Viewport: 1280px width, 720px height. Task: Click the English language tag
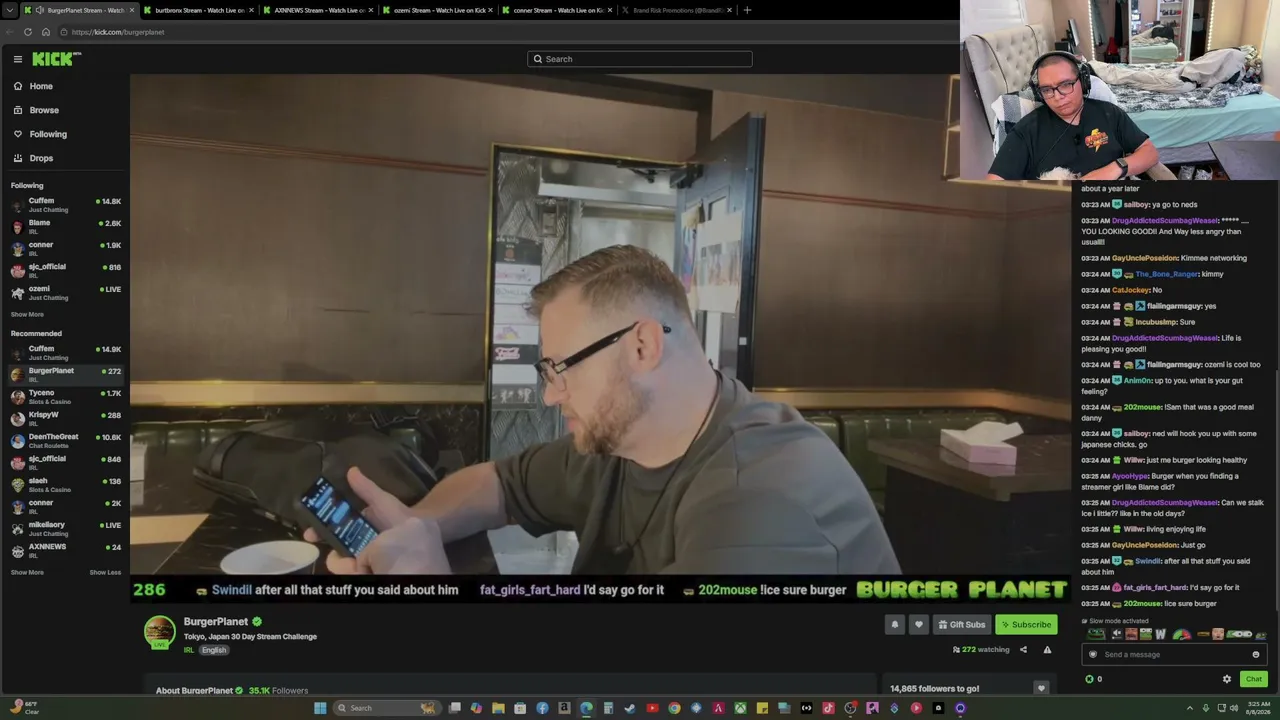[214, 650]
